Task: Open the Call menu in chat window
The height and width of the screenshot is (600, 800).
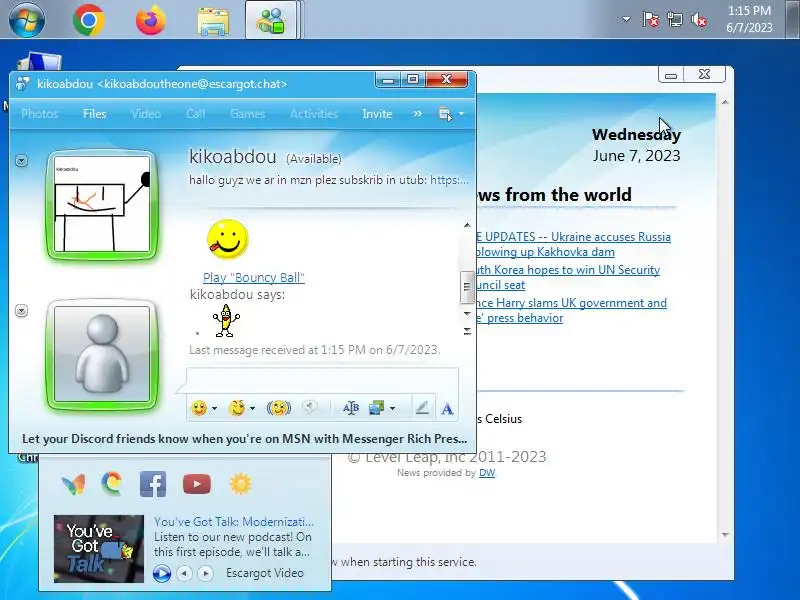Action: click(x=195, y=114)
